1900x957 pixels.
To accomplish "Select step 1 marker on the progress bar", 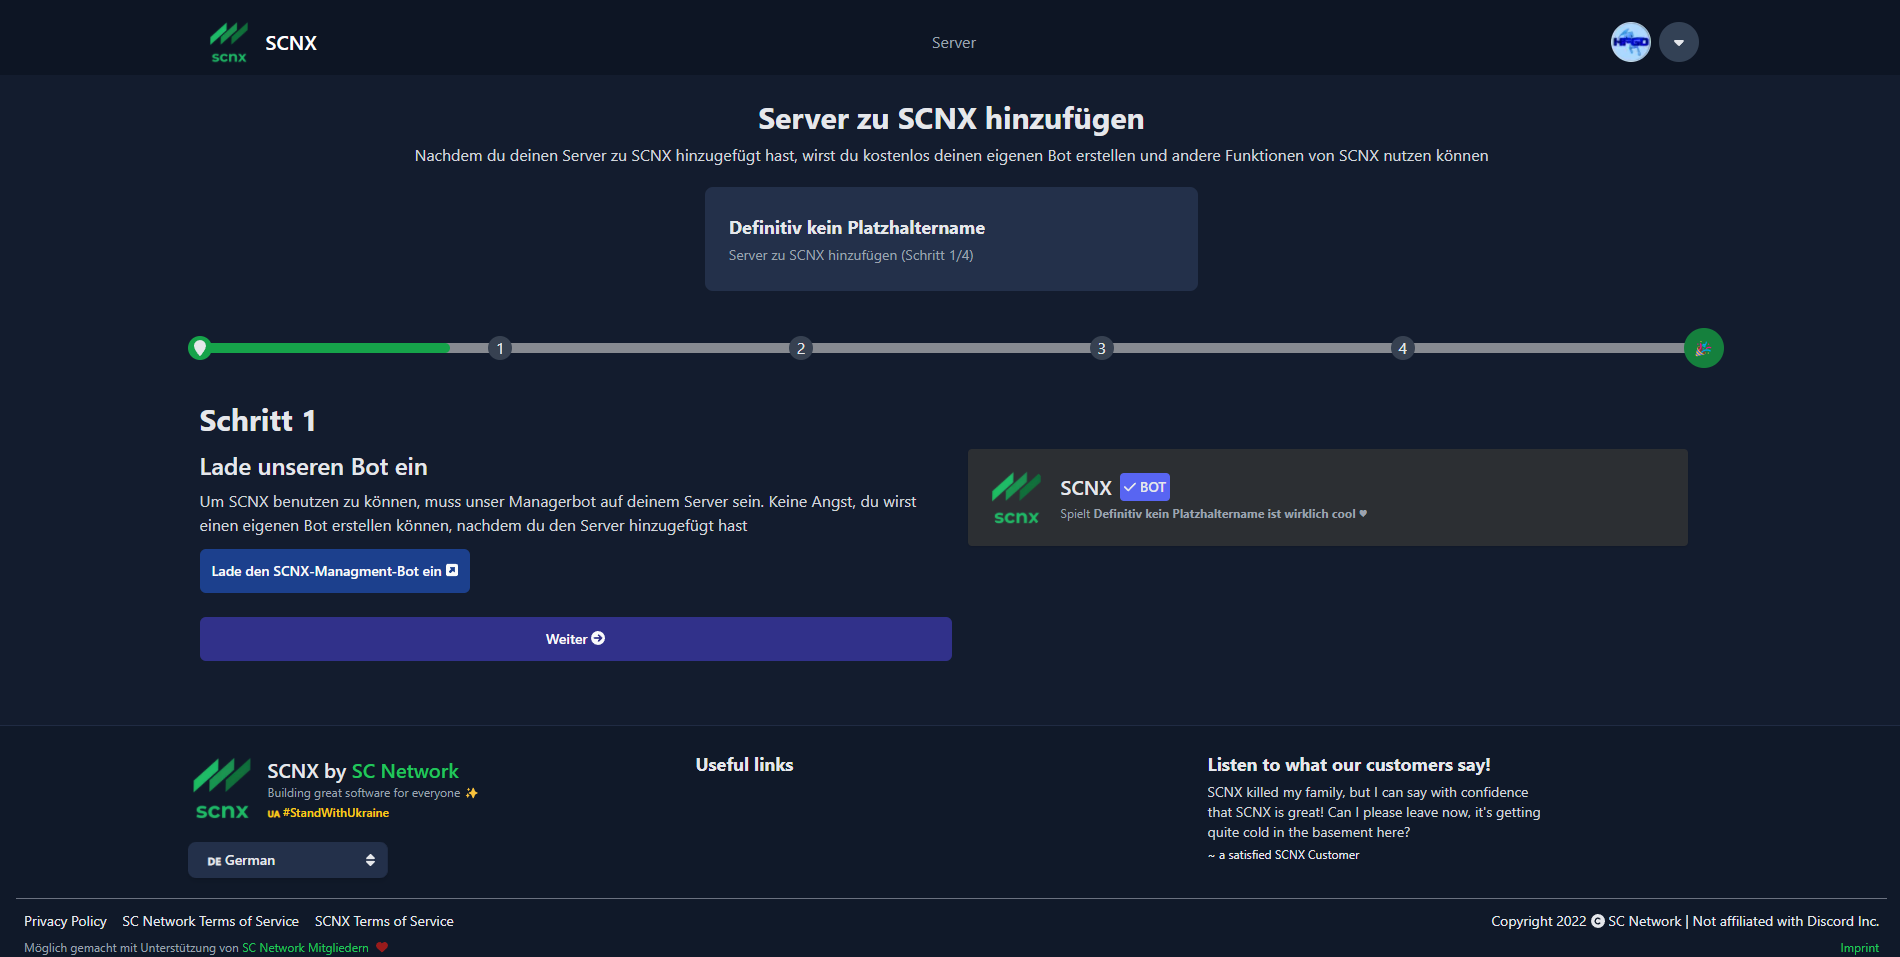I will click(x=500, y=348).
